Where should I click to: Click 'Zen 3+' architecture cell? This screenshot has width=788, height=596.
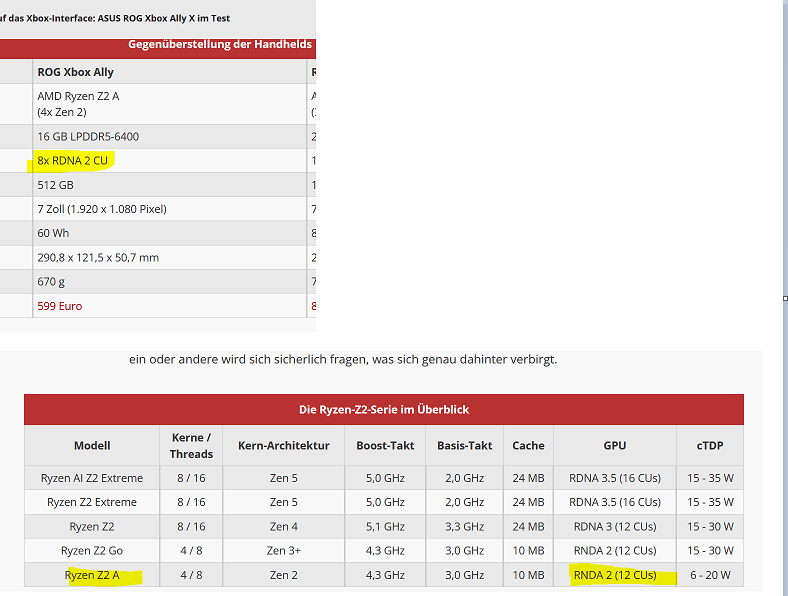[x=283, y=551]
